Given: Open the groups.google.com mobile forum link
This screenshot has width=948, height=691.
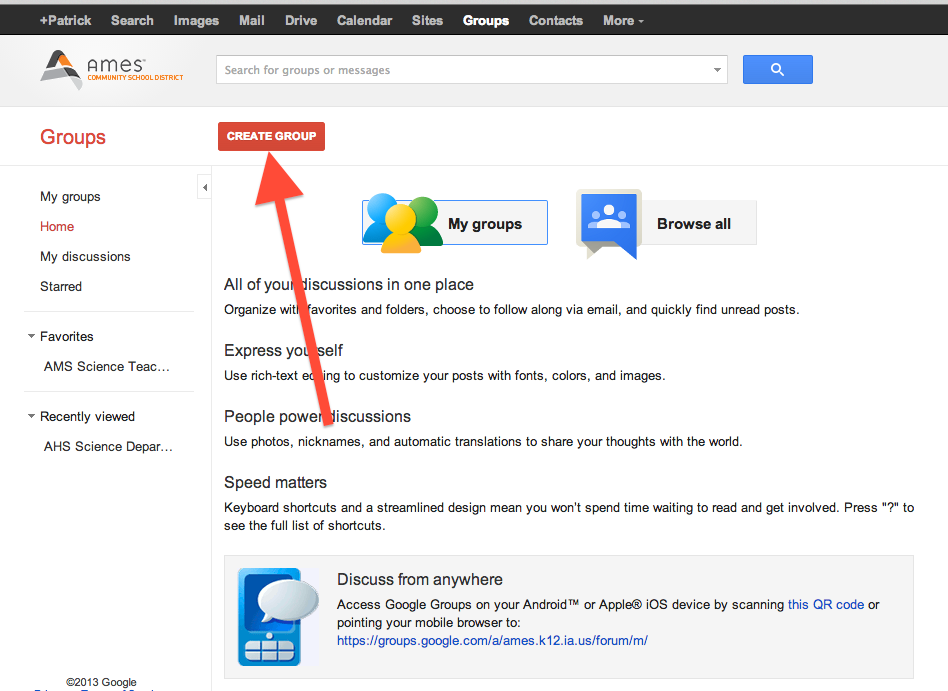Looking at the screenshot, I should click(492, 640).
